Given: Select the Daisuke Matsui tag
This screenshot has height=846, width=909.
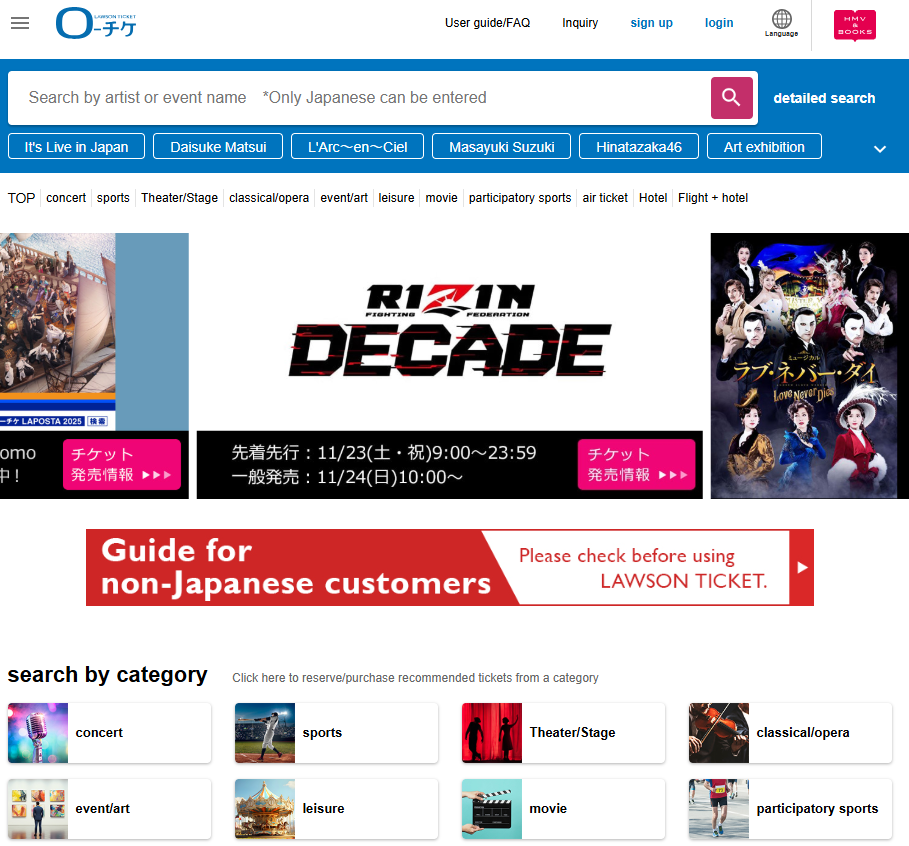Looking at the screenshot, I should pos(218,147).
